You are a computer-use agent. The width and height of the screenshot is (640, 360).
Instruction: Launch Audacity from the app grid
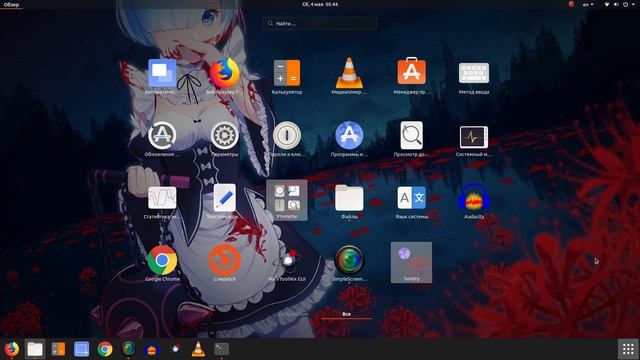474,199
